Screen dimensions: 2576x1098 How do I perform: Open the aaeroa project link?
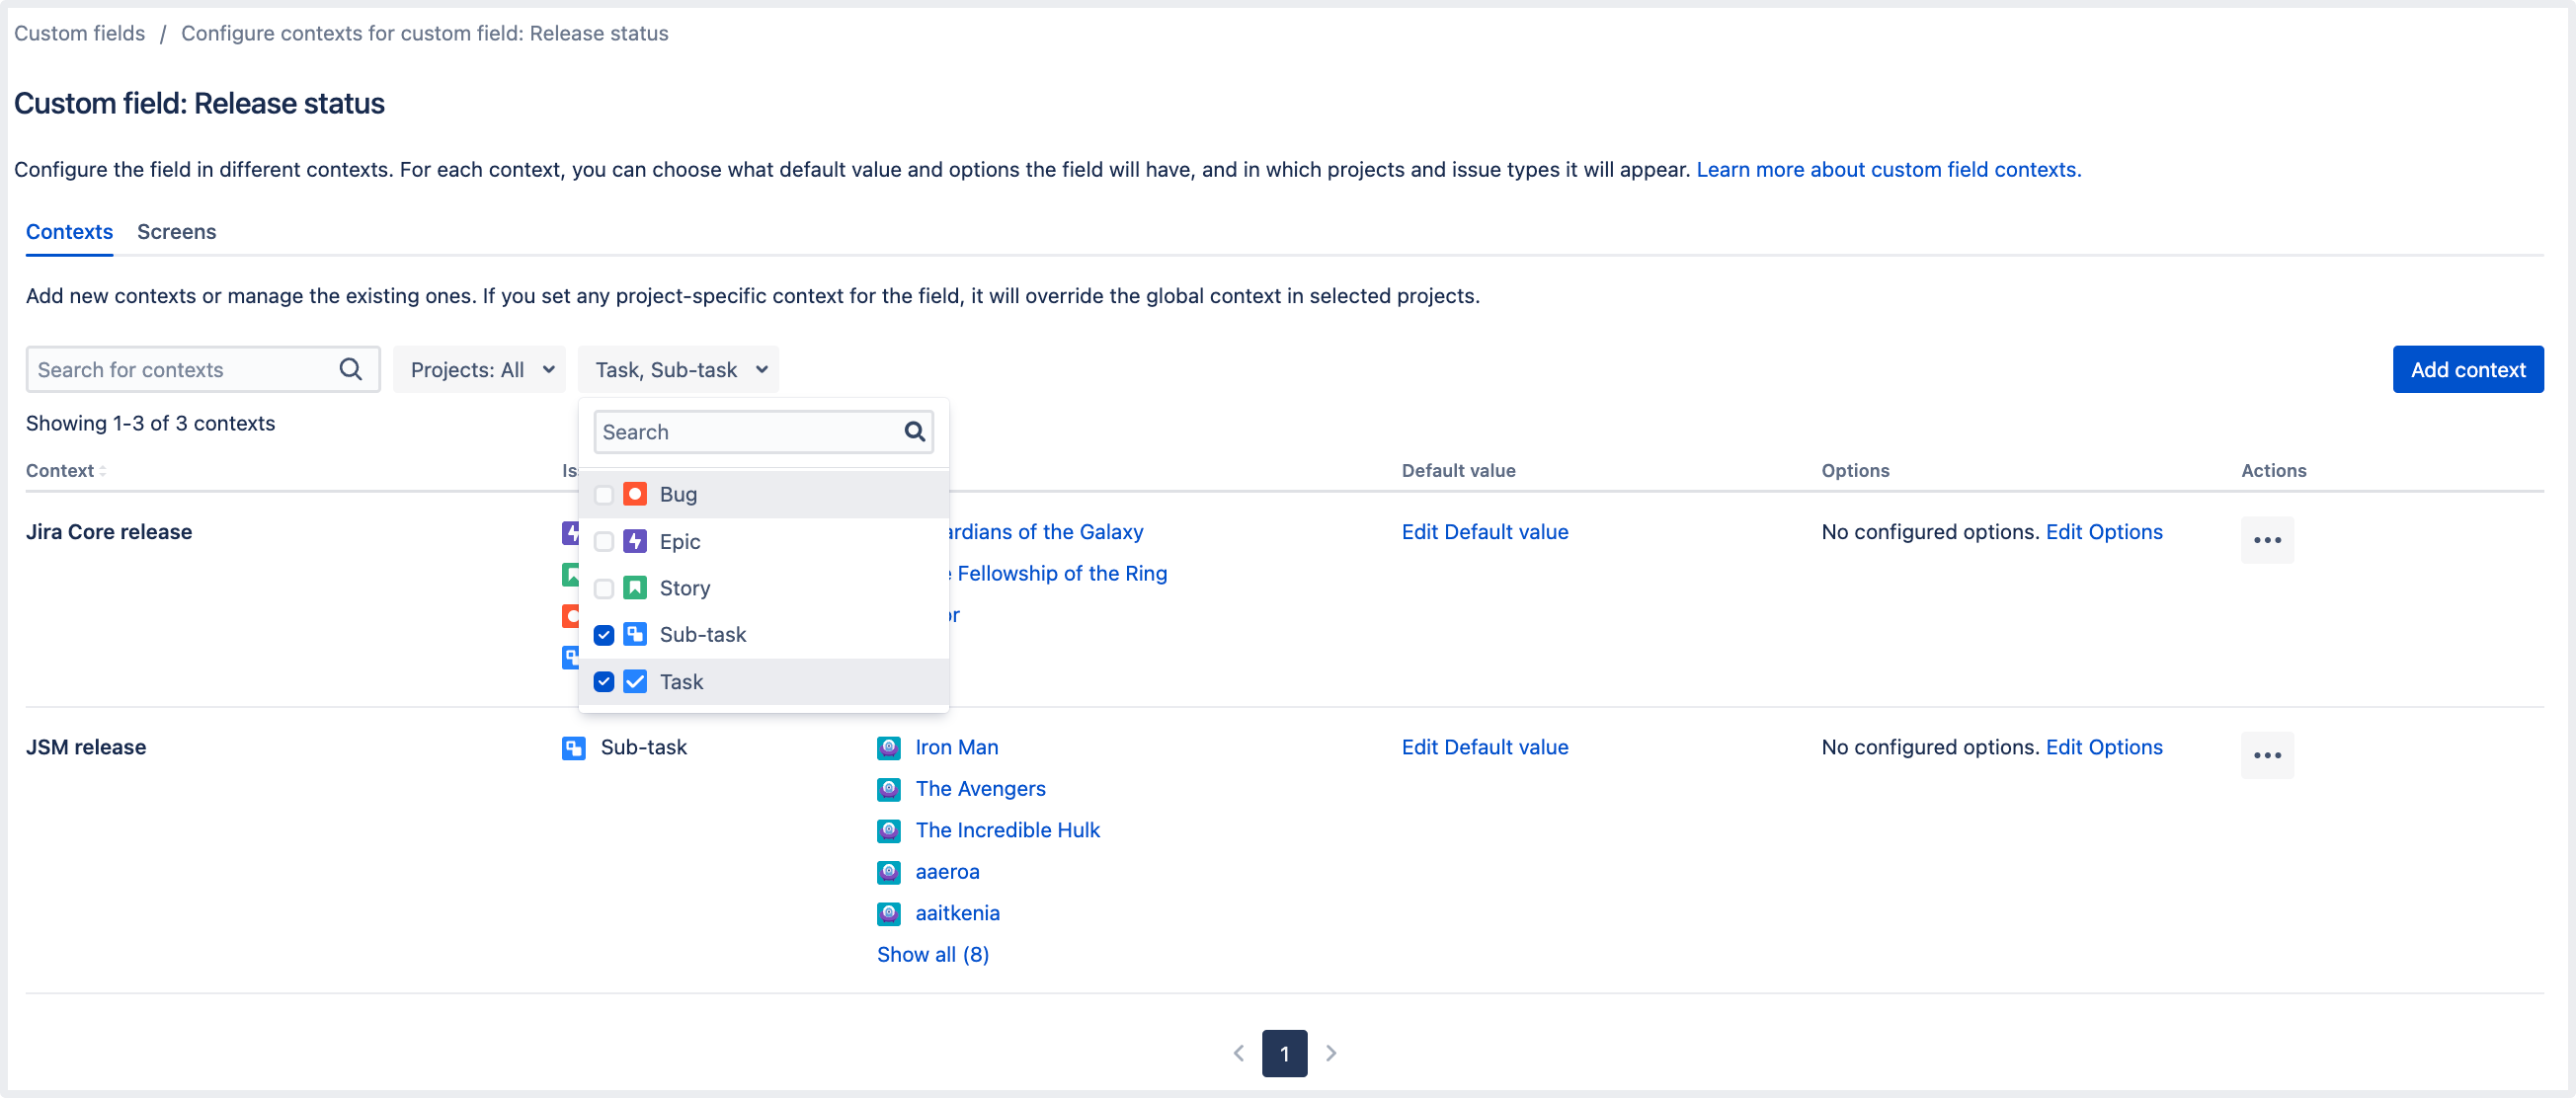pyautogui.click(x=948, y=872)
